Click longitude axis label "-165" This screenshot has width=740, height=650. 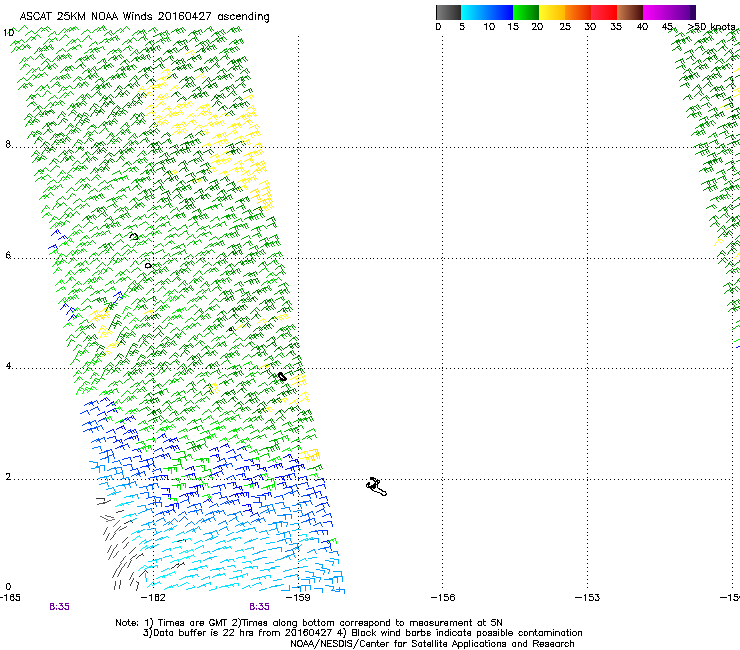(10, 598)
